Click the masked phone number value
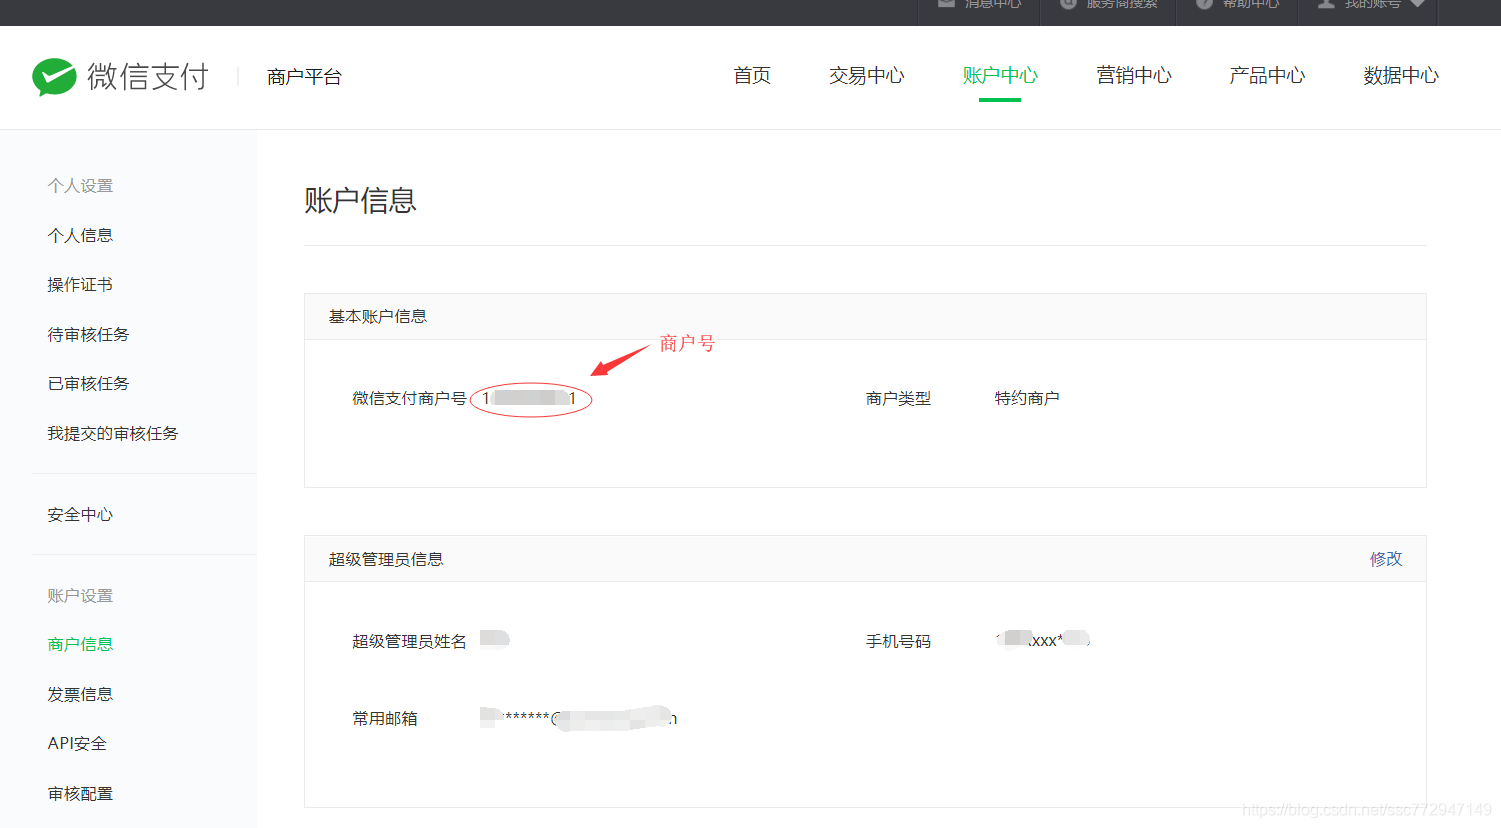1501x828 pixels. click(1042, 639)
